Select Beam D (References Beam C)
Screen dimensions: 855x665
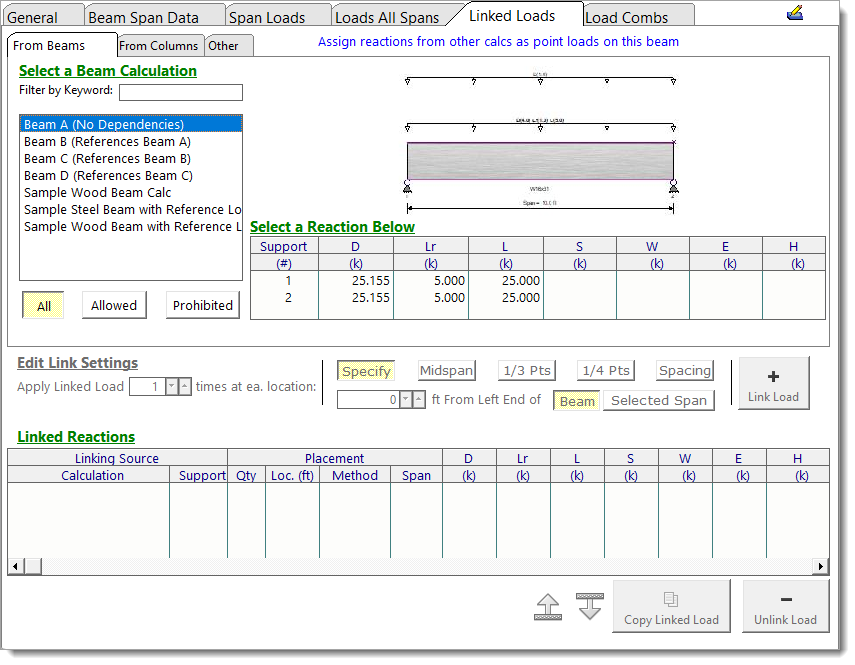click(131, 176)
